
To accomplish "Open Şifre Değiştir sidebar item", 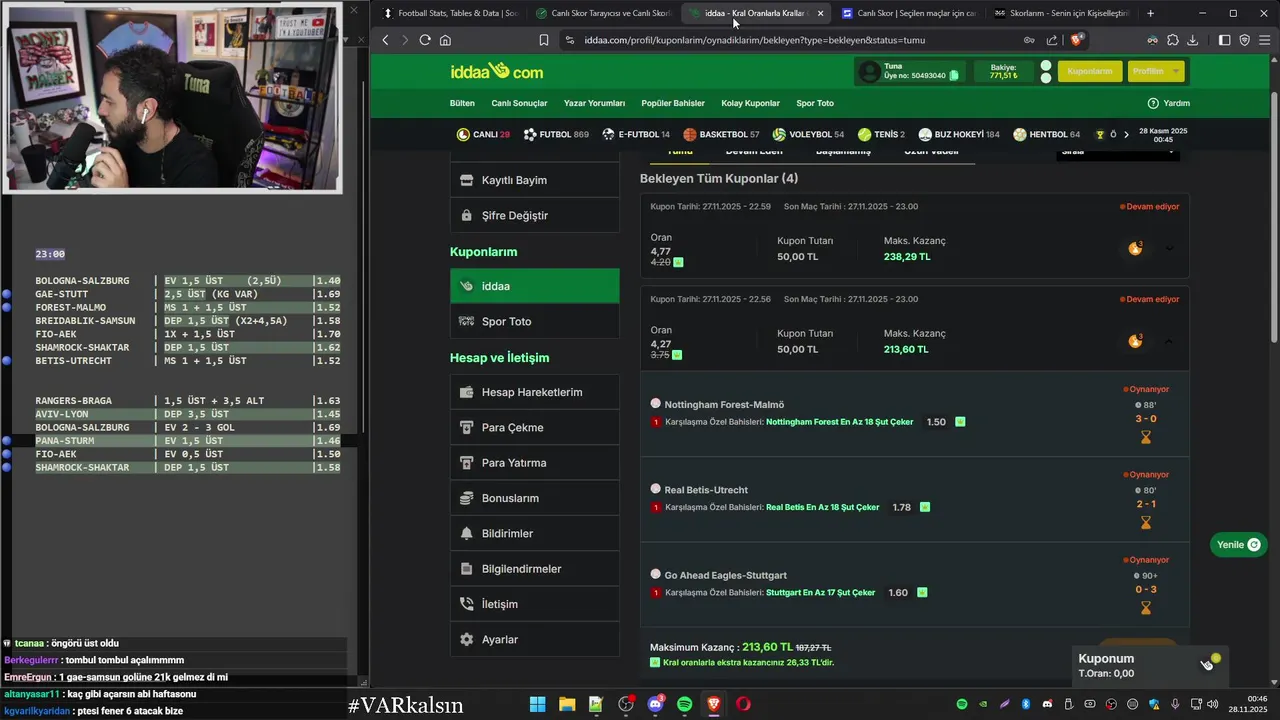I will pyautogui.click(x=535, y=215).
